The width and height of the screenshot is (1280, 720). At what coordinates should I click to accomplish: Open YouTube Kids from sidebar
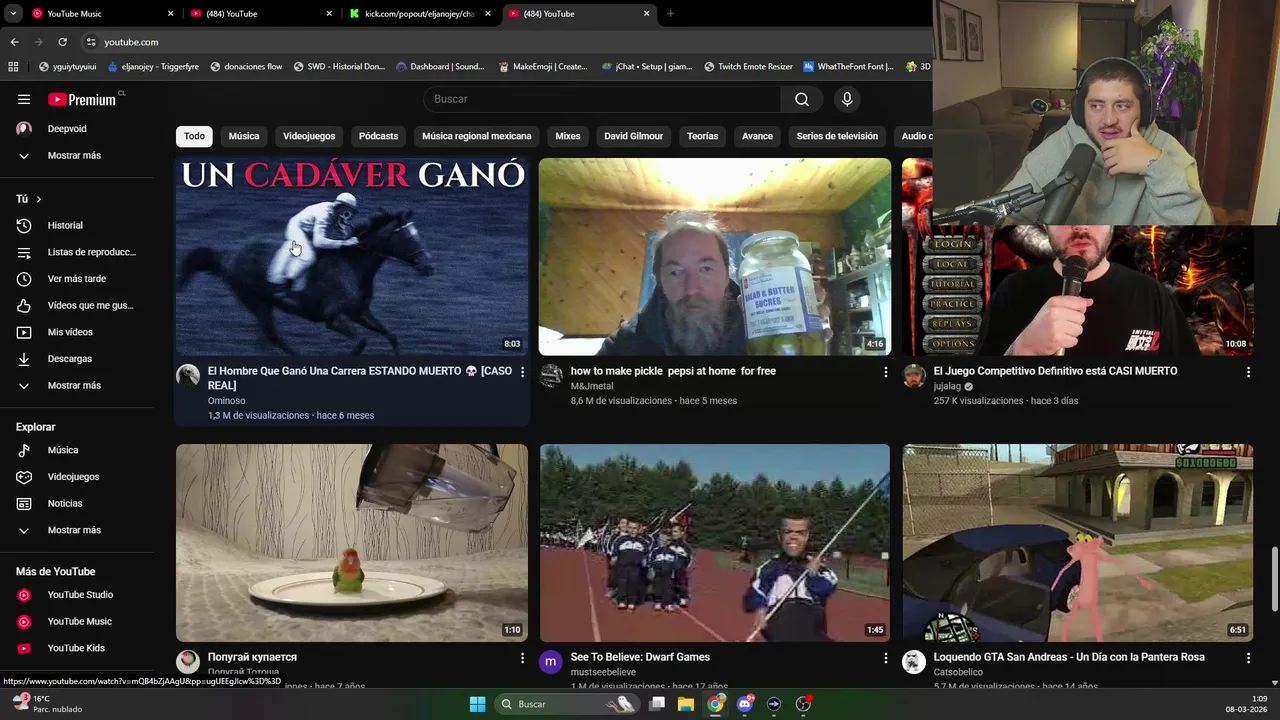point(76,648)
